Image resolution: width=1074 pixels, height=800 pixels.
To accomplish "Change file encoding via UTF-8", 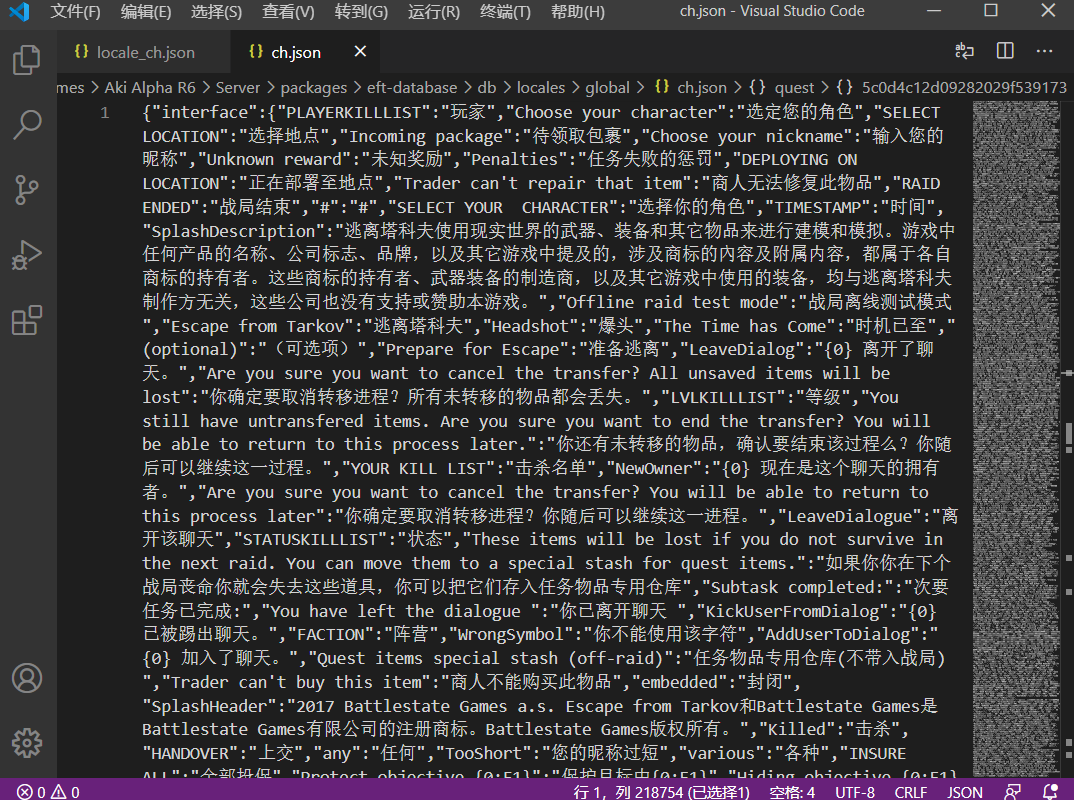I will coord(855,792).
